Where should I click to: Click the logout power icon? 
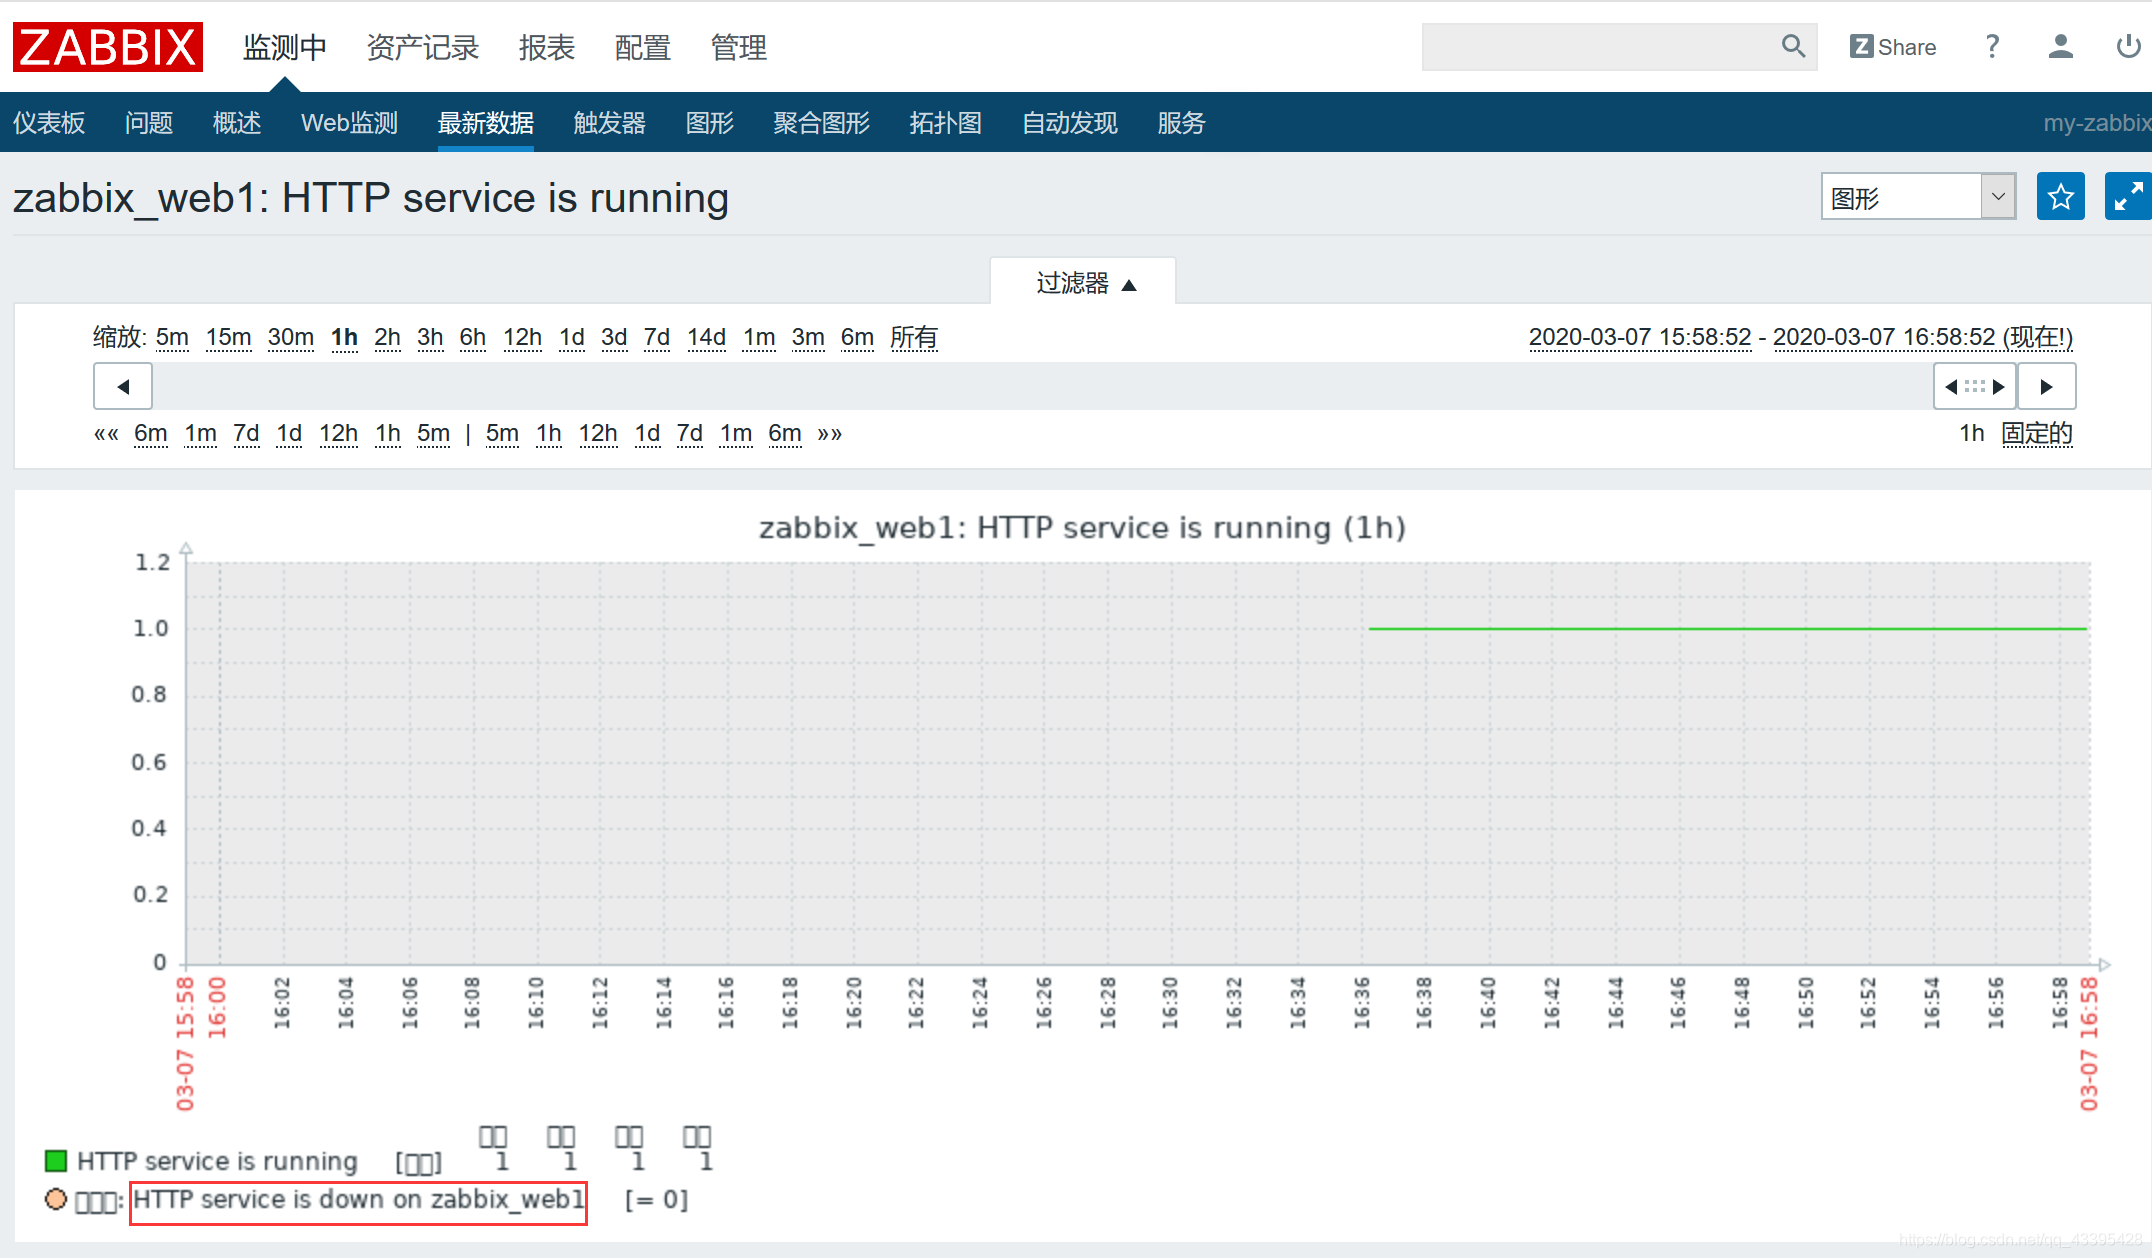pyautogui.click(x=2128, y=46)
